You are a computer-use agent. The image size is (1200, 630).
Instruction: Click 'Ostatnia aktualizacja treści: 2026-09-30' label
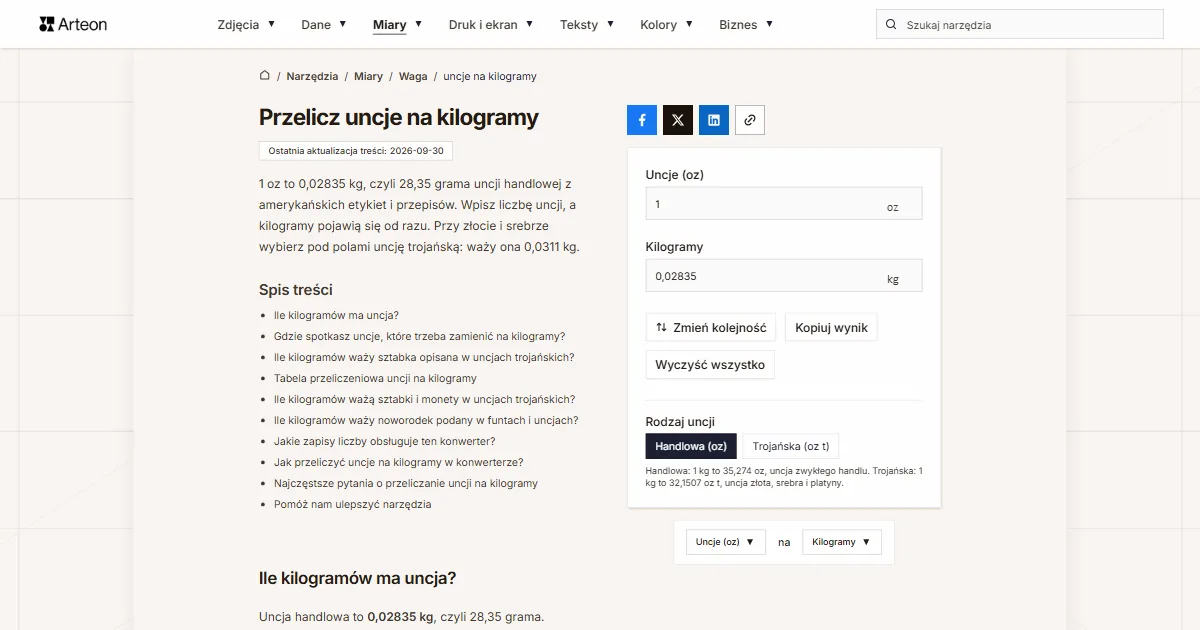click(357, 150)
